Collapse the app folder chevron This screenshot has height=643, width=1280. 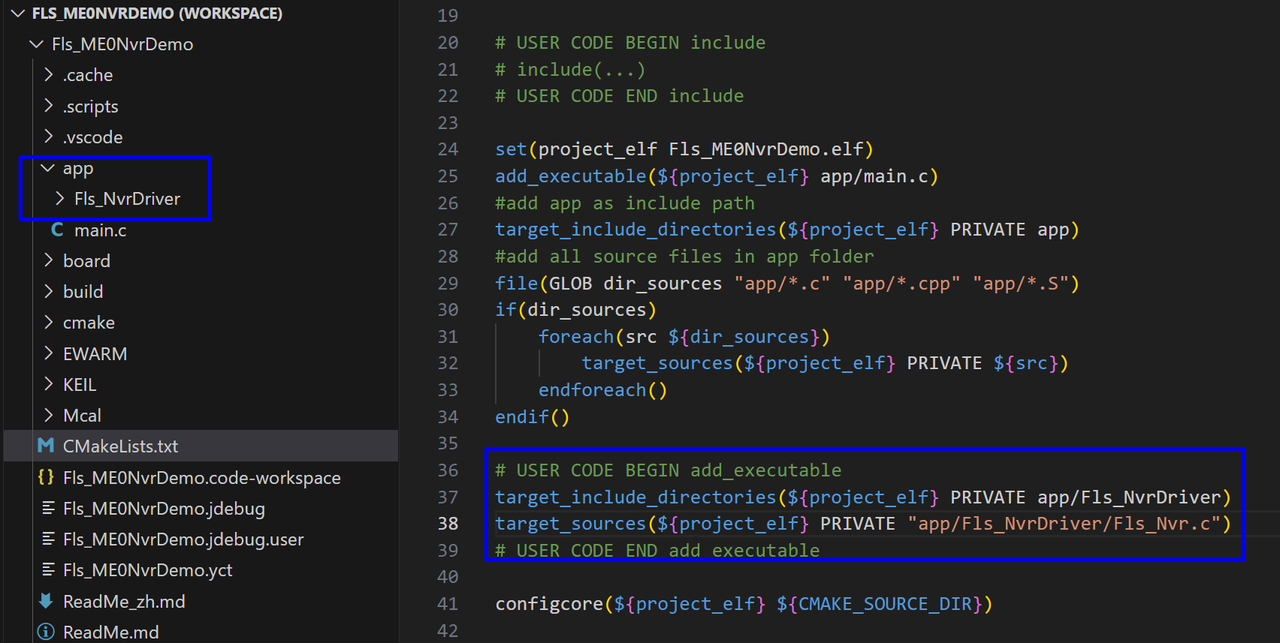pyautogui.click(x=48, y=168)
